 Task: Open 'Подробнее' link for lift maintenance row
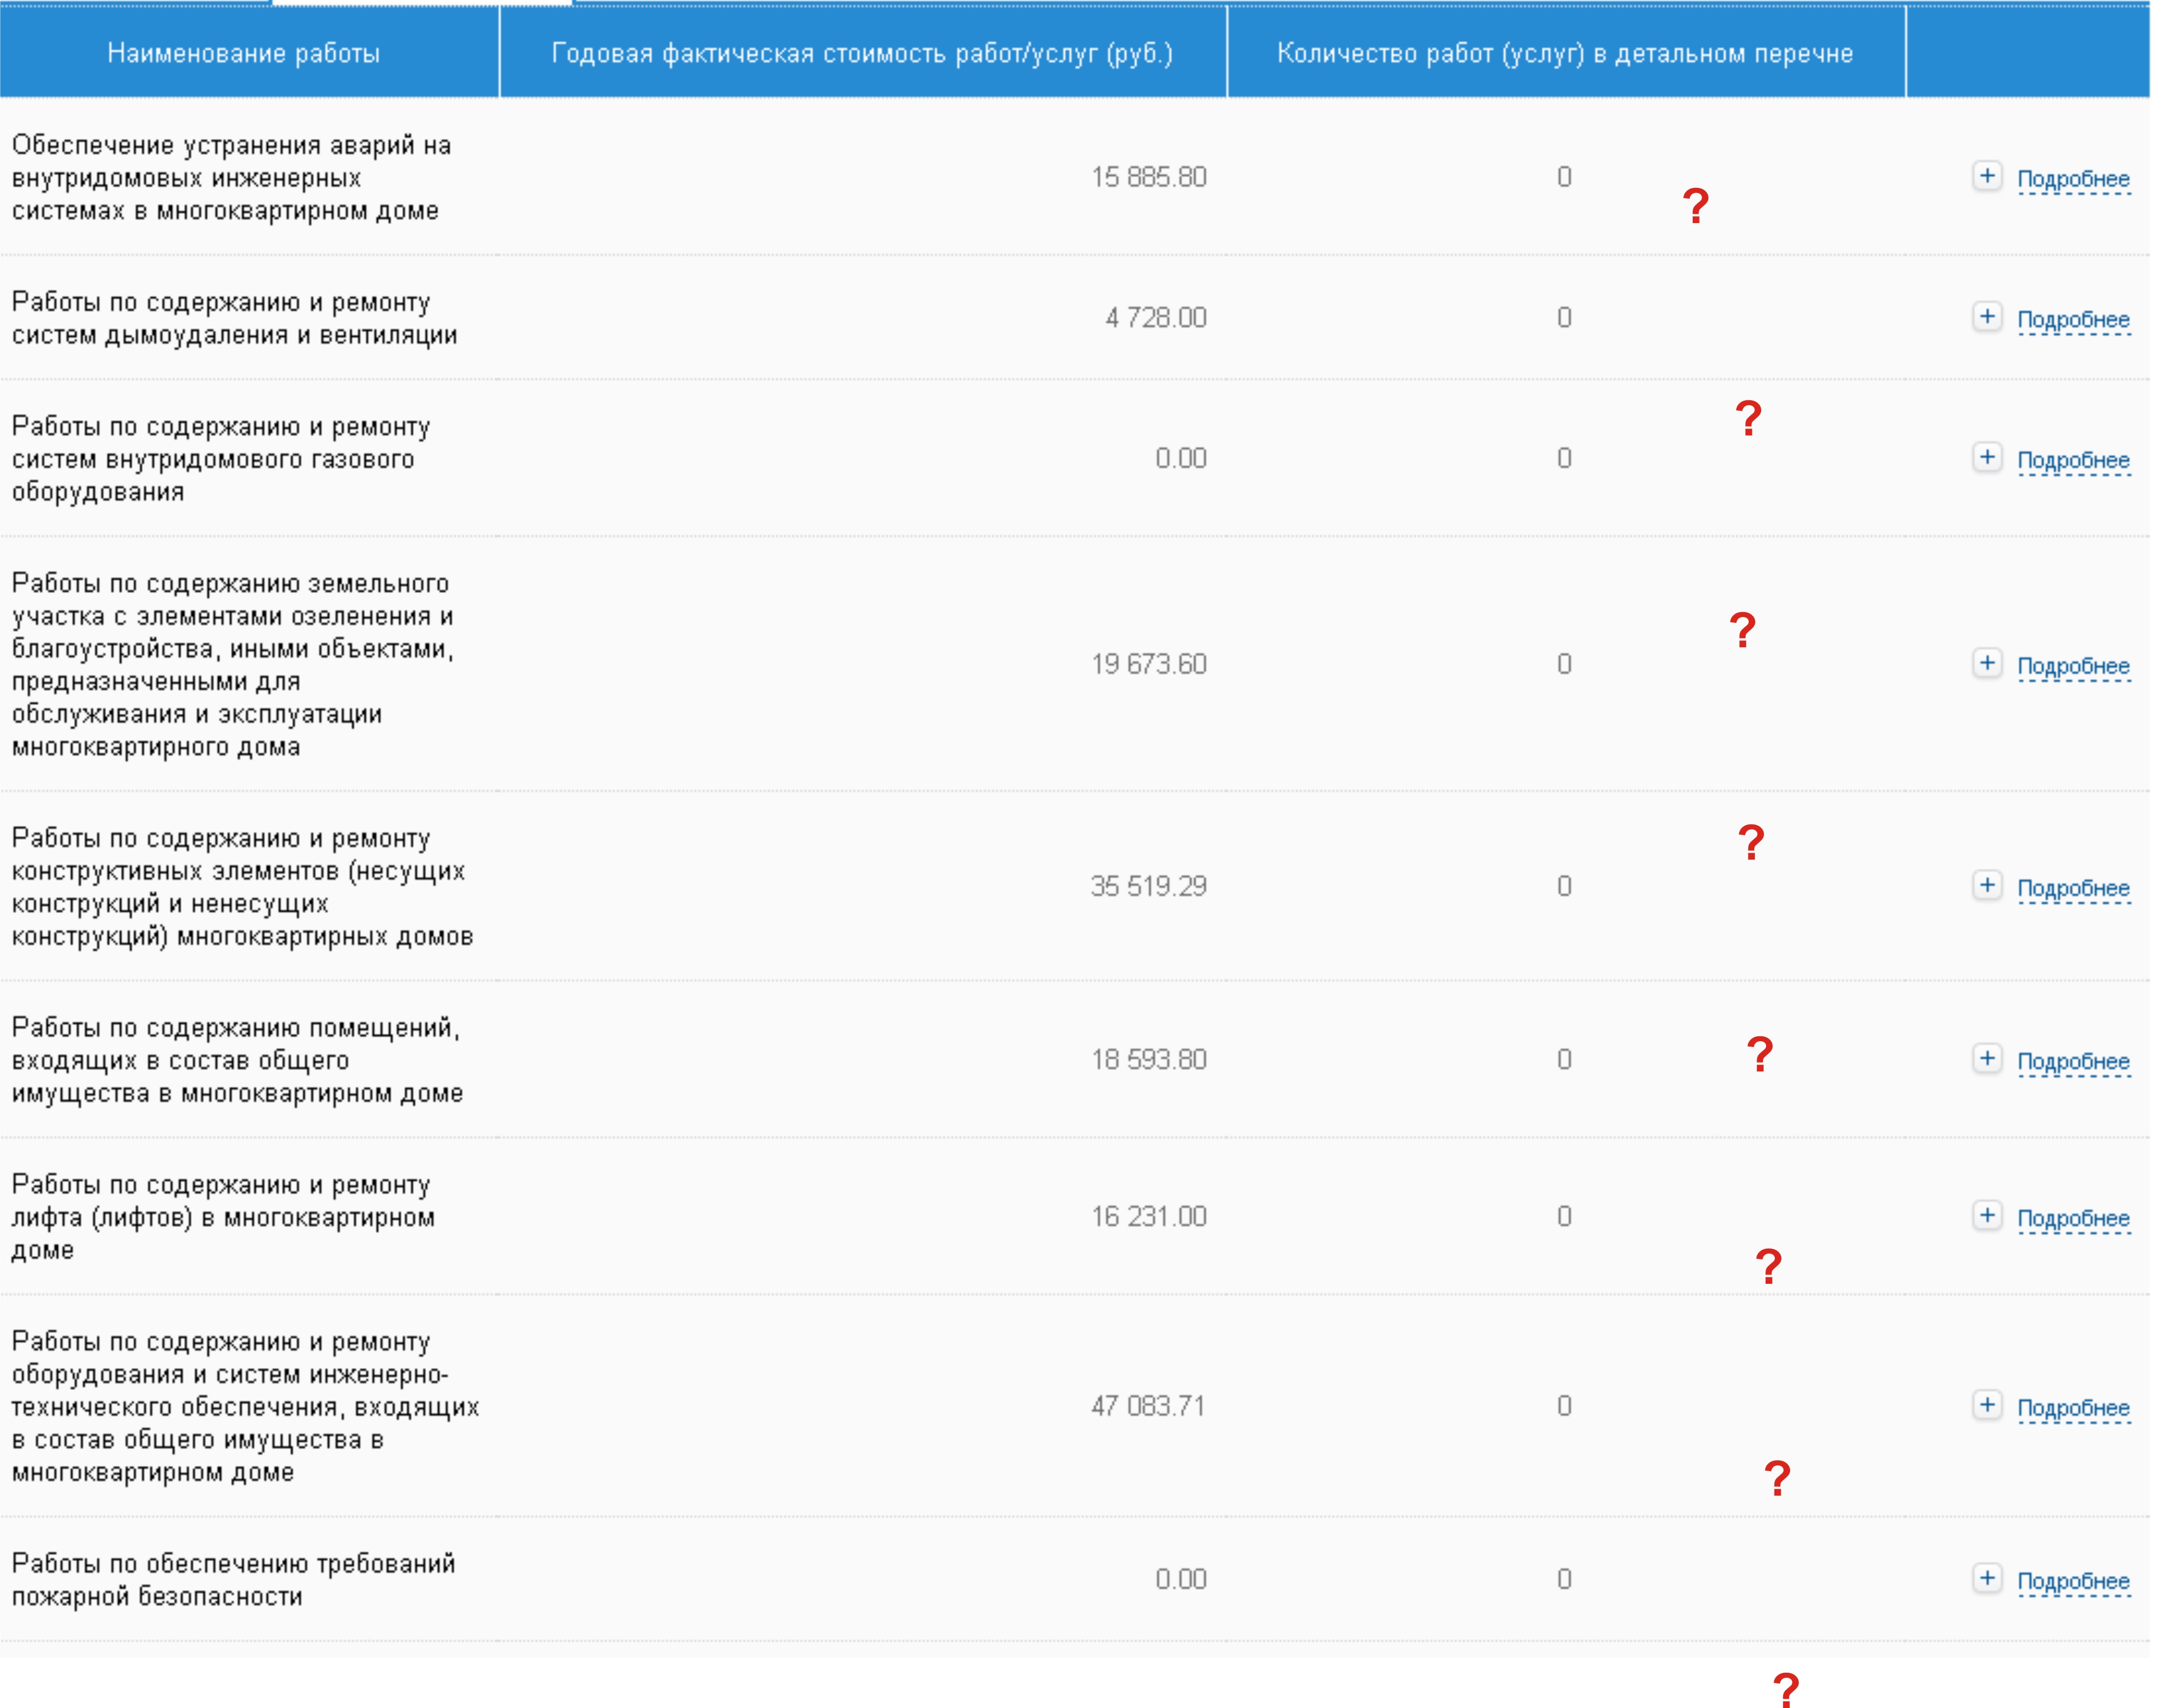pyautogui.click(x=2073, y=1218)
